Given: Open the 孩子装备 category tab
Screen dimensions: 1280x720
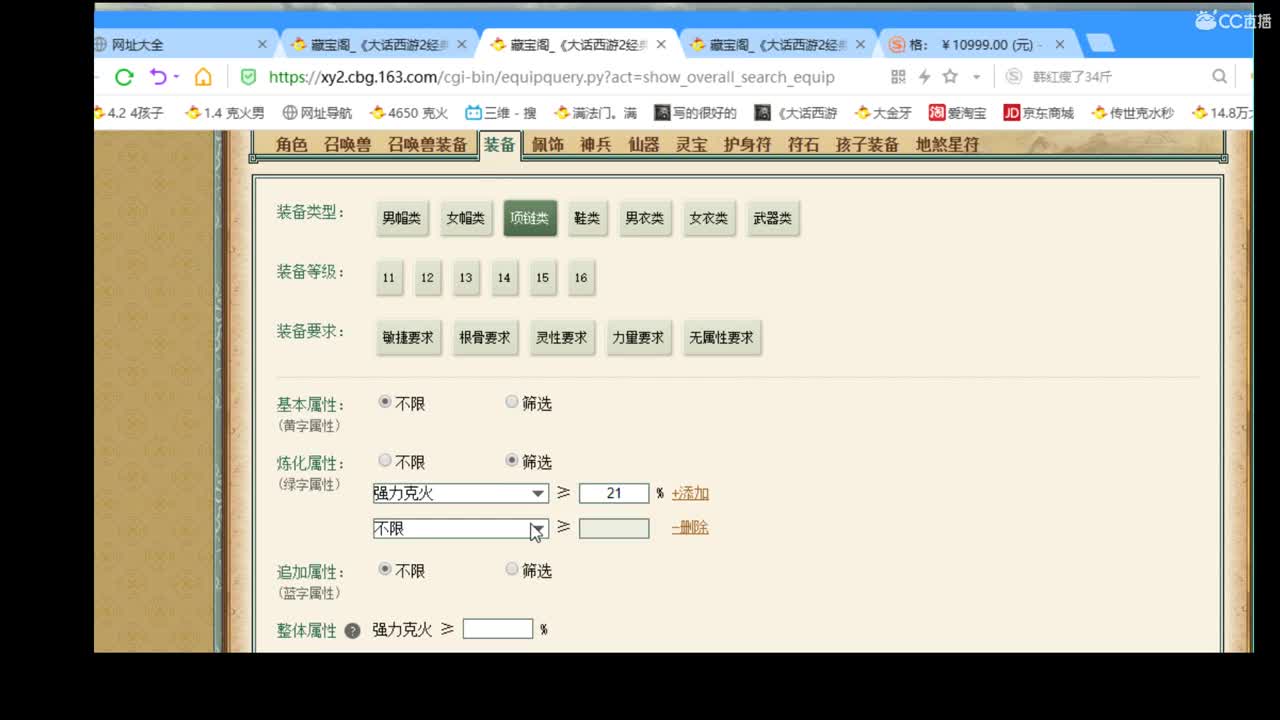Looking at the screenshot, I should tap(867, 145).
